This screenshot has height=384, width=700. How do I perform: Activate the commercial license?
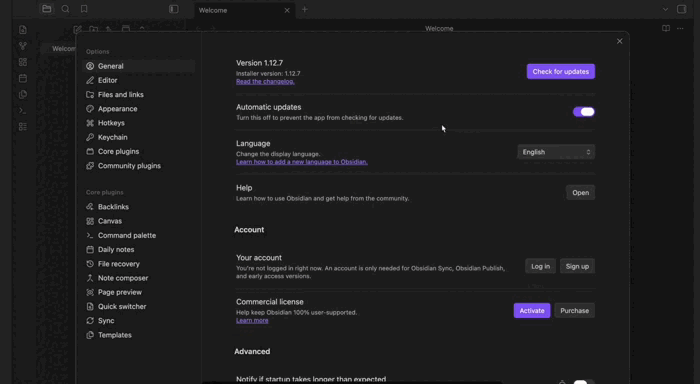pyautogui.click(x=532, y=310)
